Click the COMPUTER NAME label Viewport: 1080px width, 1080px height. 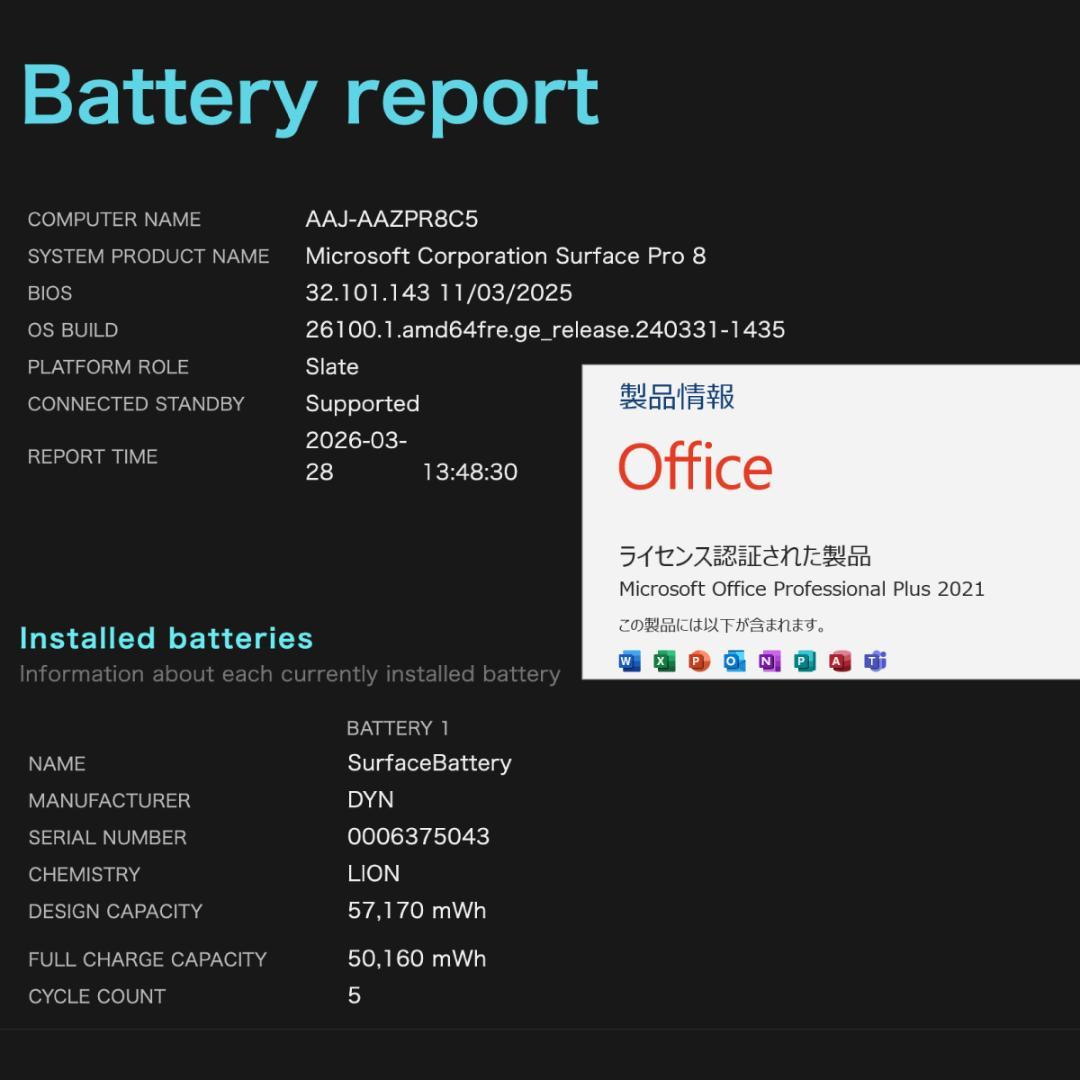pos(114,220)
